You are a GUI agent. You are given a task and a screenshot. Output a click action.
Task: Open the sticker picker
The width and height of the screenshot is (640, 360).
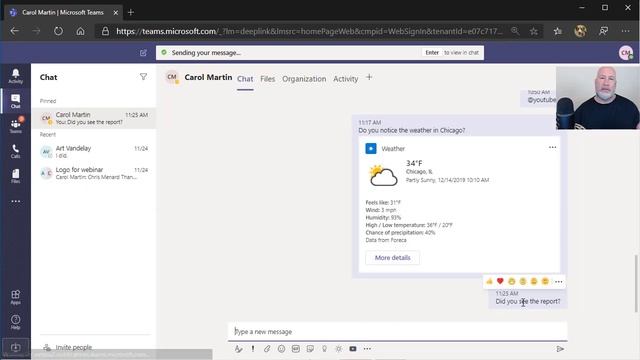coord(310,349)
